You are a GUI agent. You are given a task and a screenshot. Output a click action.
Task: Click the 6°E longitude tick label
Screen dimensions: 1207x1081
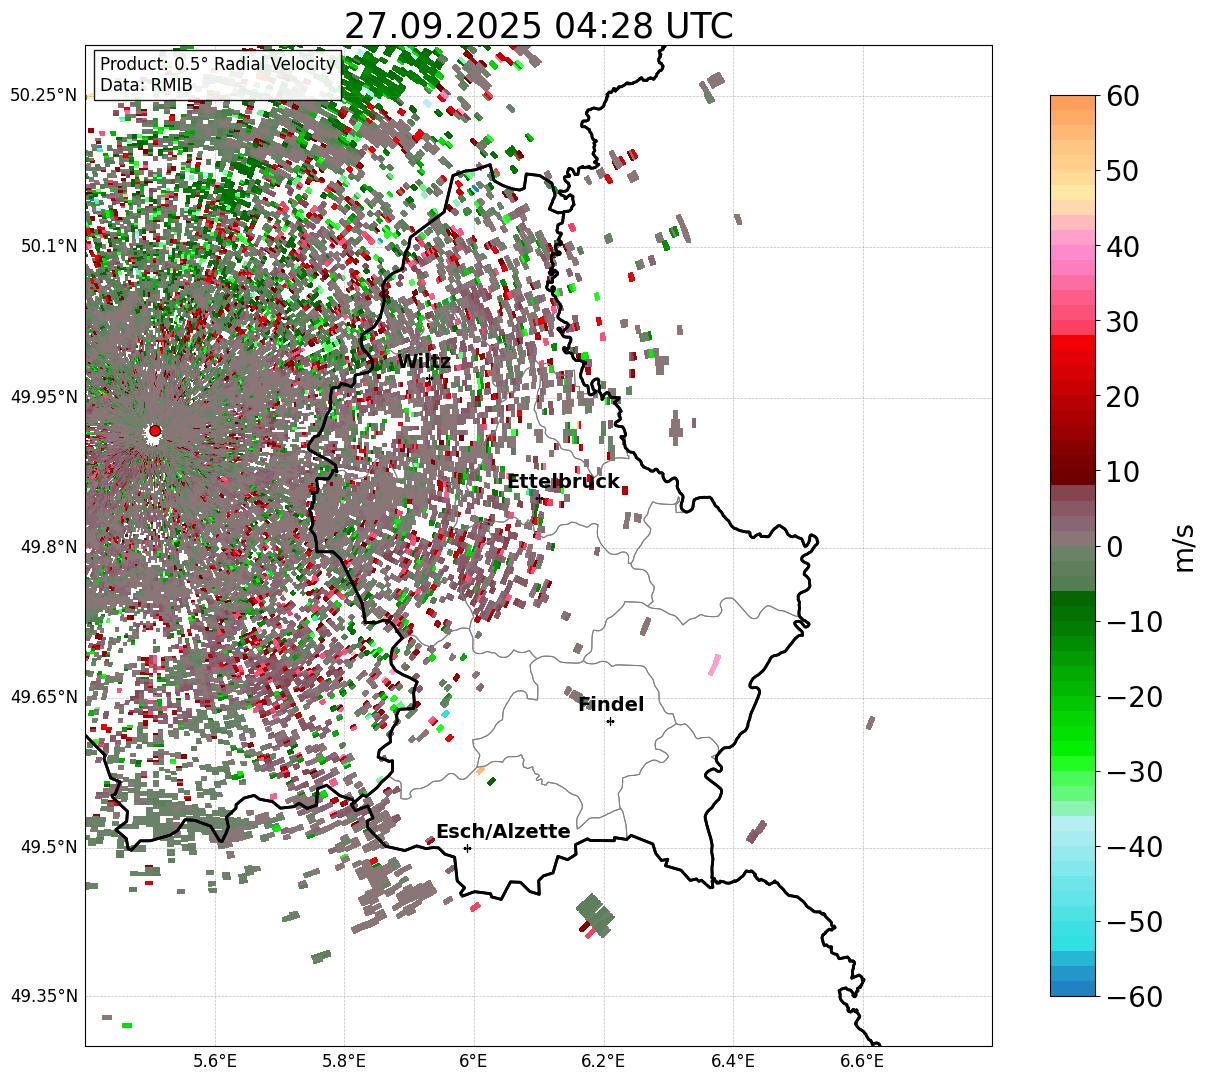coord(474,1061)
